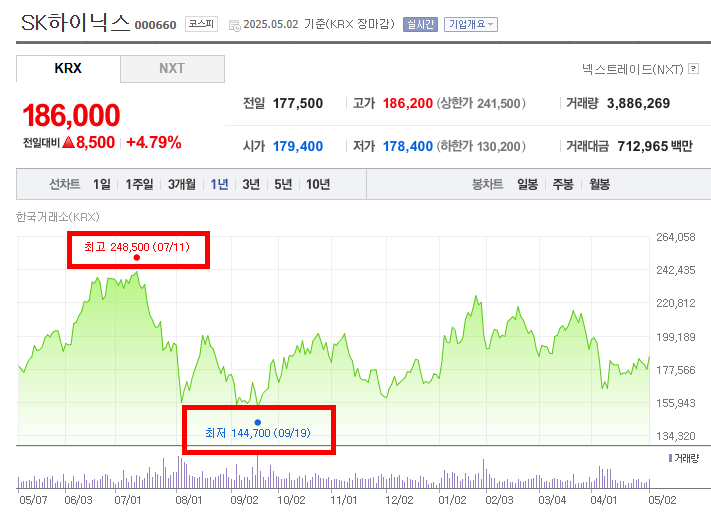Screen dimensions: 711x519
Task: Click the 09/02 date axis label
Action: (244, 500)
